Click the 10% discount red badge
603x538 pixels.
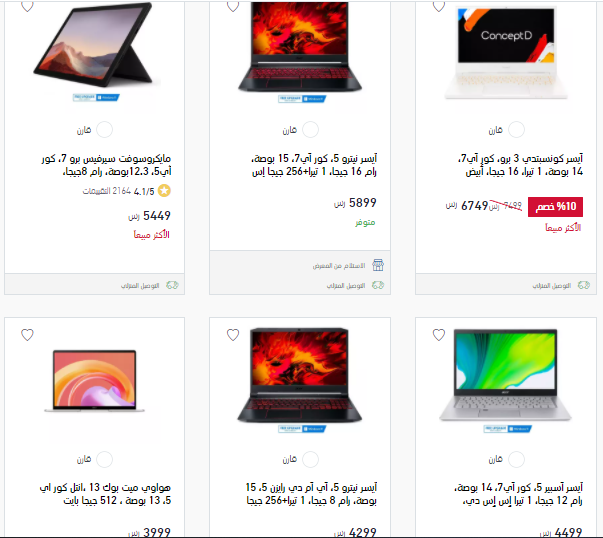click(555, 207)
